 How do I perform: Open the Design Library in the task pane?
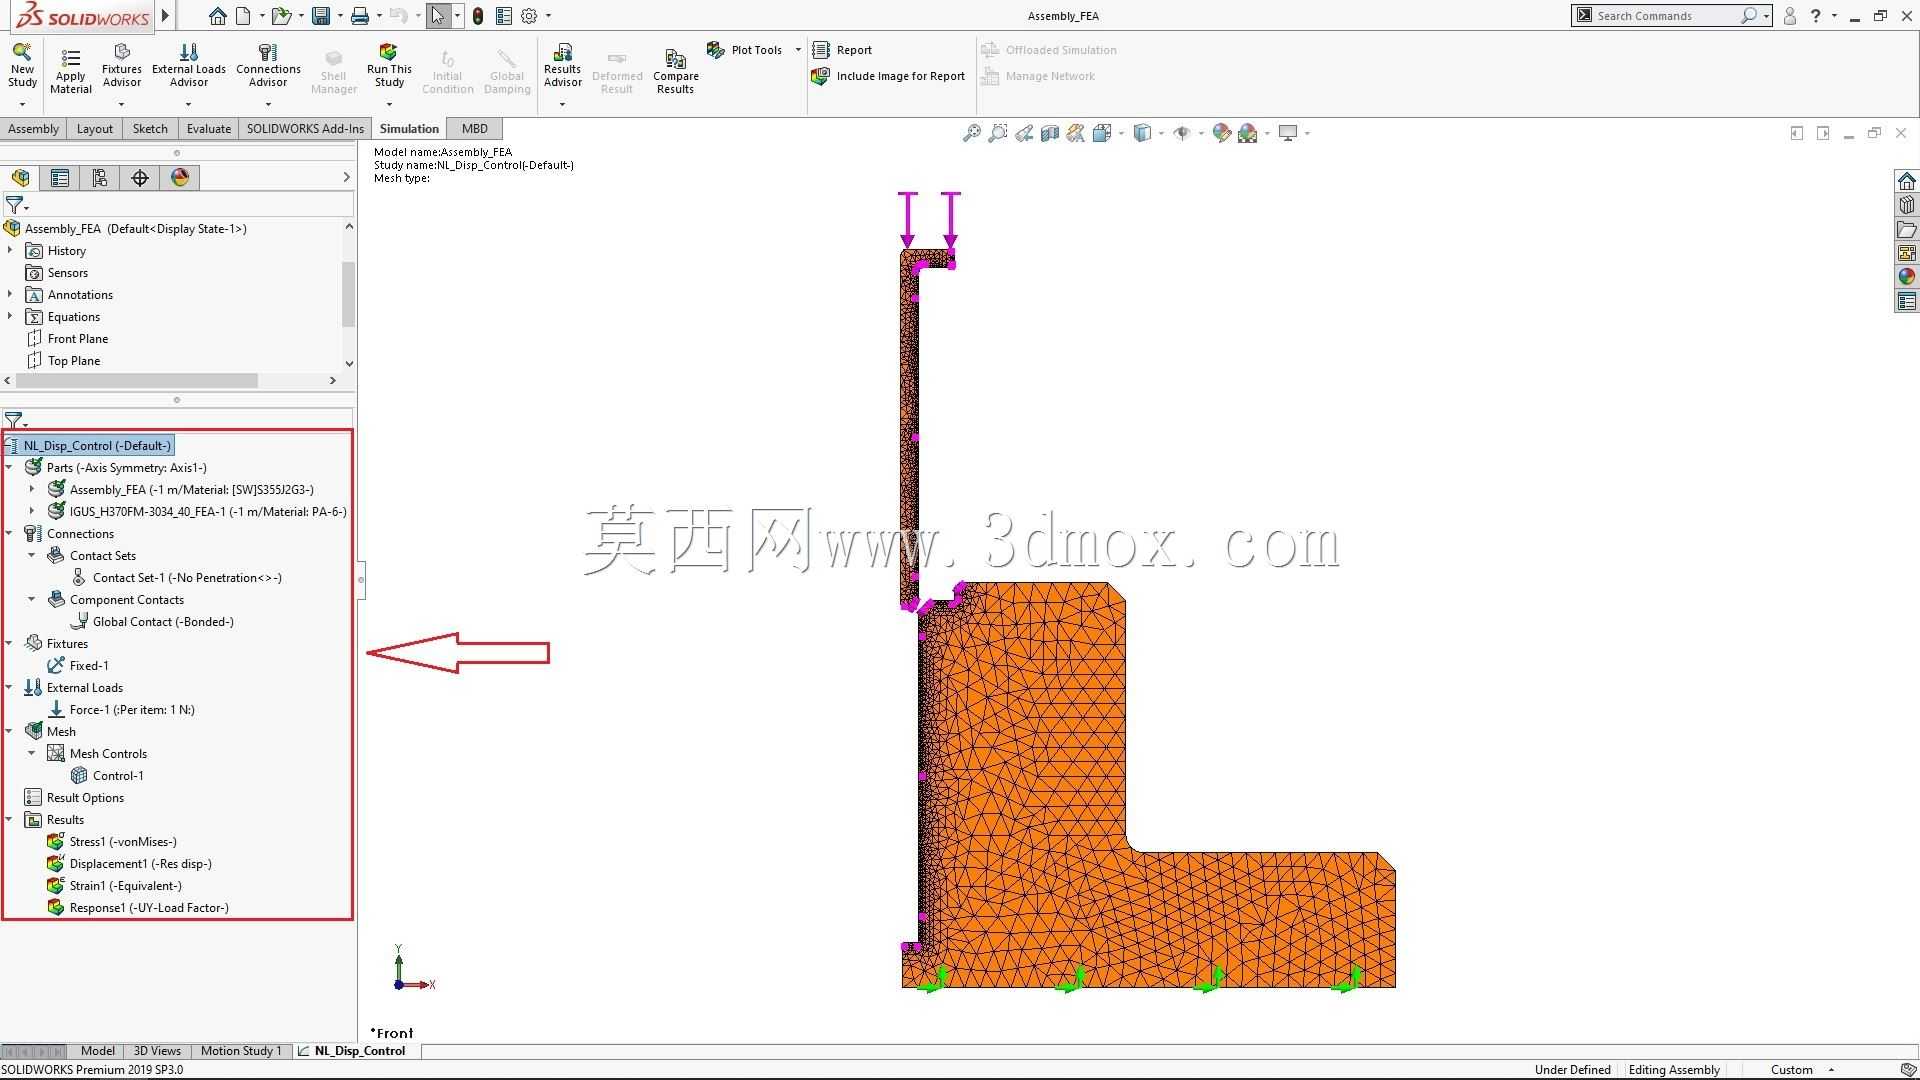[x=1906, y=205]
